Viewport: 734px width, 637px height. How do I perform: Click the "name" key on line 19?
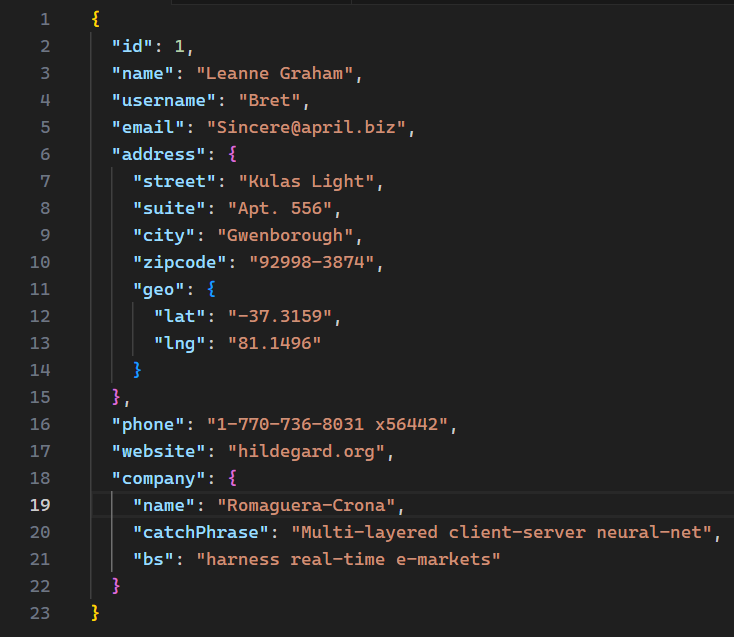click(164, 505)
